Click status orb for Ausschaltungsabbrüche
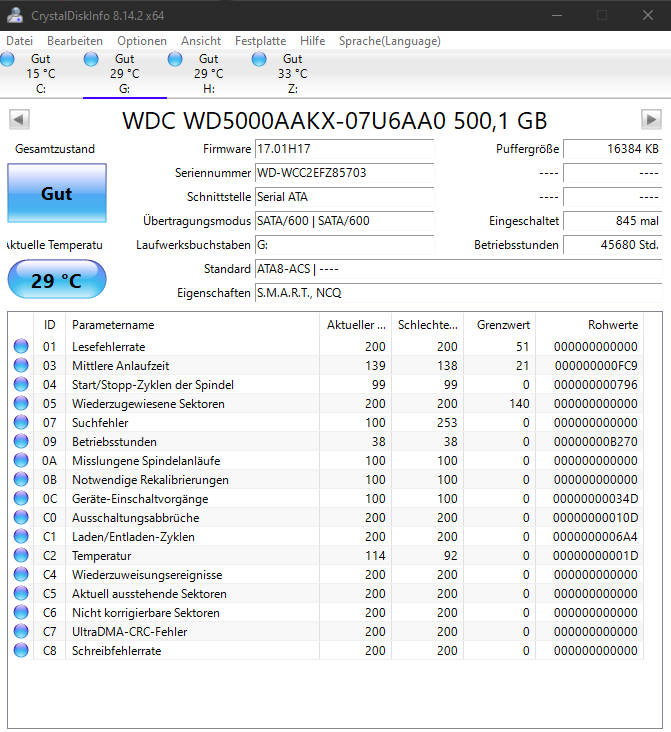Viewport: 671px width, 732px height. tap(21, 517)
